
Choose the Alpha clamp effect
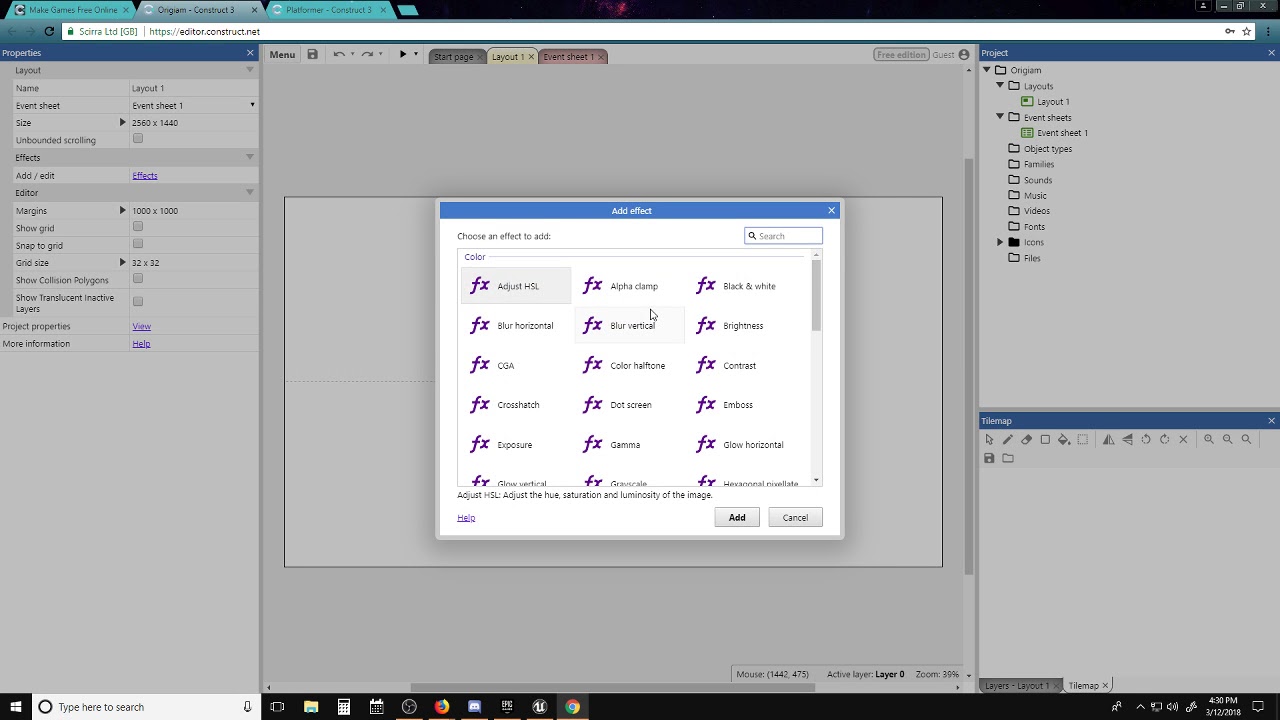point(629,286)
